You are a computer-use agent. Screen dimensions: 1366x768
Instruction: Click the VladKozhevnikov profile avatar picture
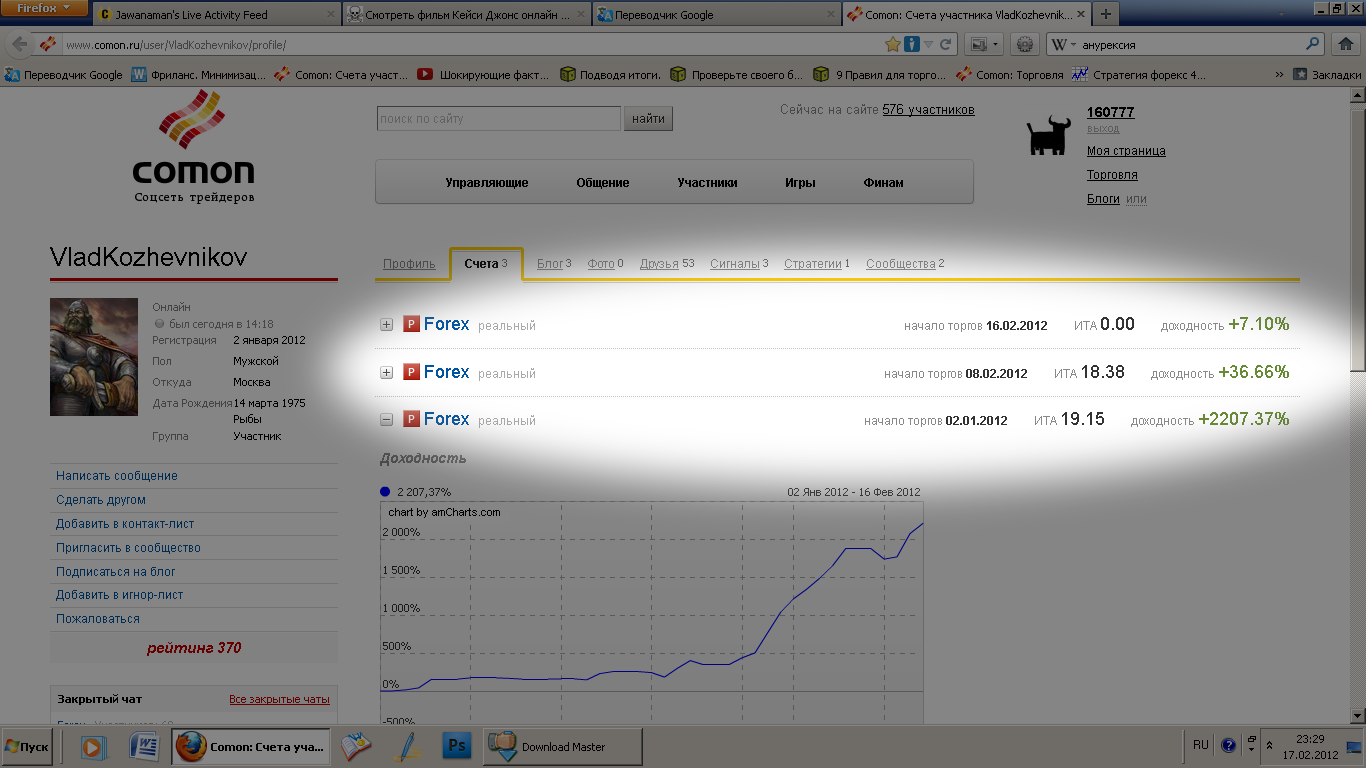pyautogui.click(x=94, y=357)
